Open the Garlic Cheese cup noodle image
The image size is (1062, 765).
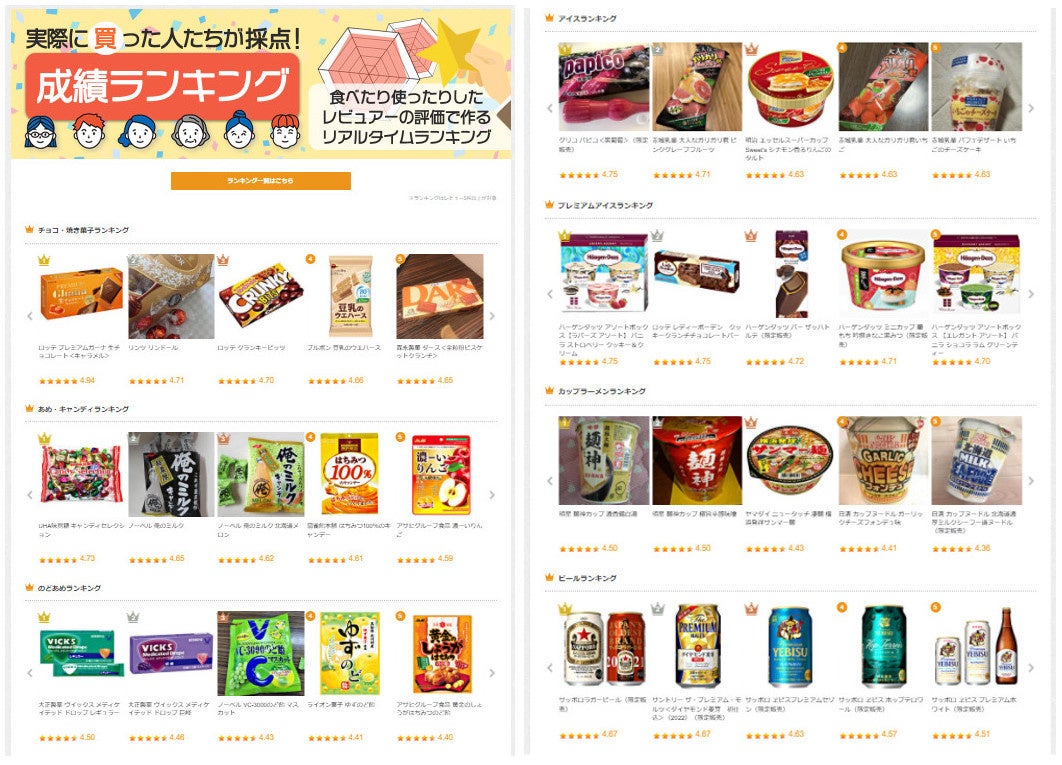coord(883,461)
